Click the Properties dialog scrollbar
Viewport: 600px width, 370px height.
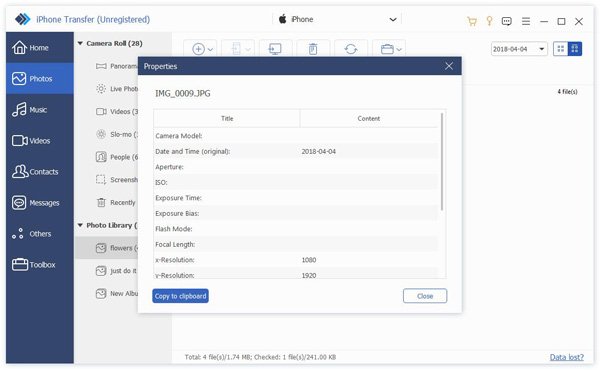pos(442,161)
